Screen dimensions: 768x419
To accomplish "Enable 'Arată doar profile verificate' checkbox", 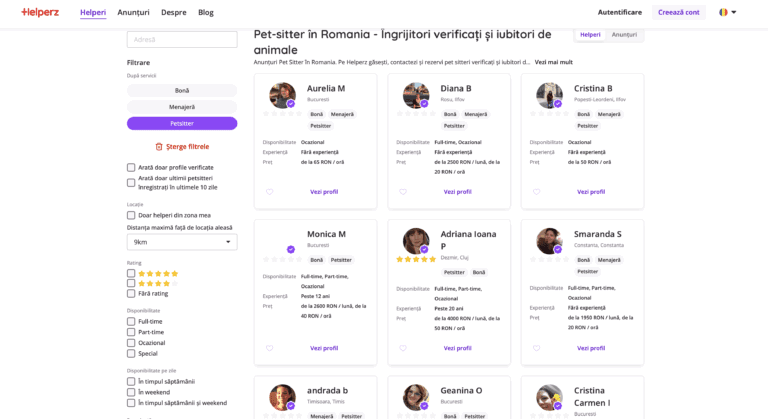I will pyautogui.click(x=131, y=168).
